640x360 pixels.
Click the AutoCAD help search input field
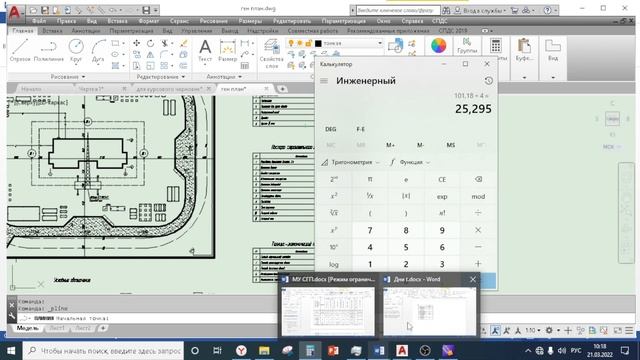398,10
